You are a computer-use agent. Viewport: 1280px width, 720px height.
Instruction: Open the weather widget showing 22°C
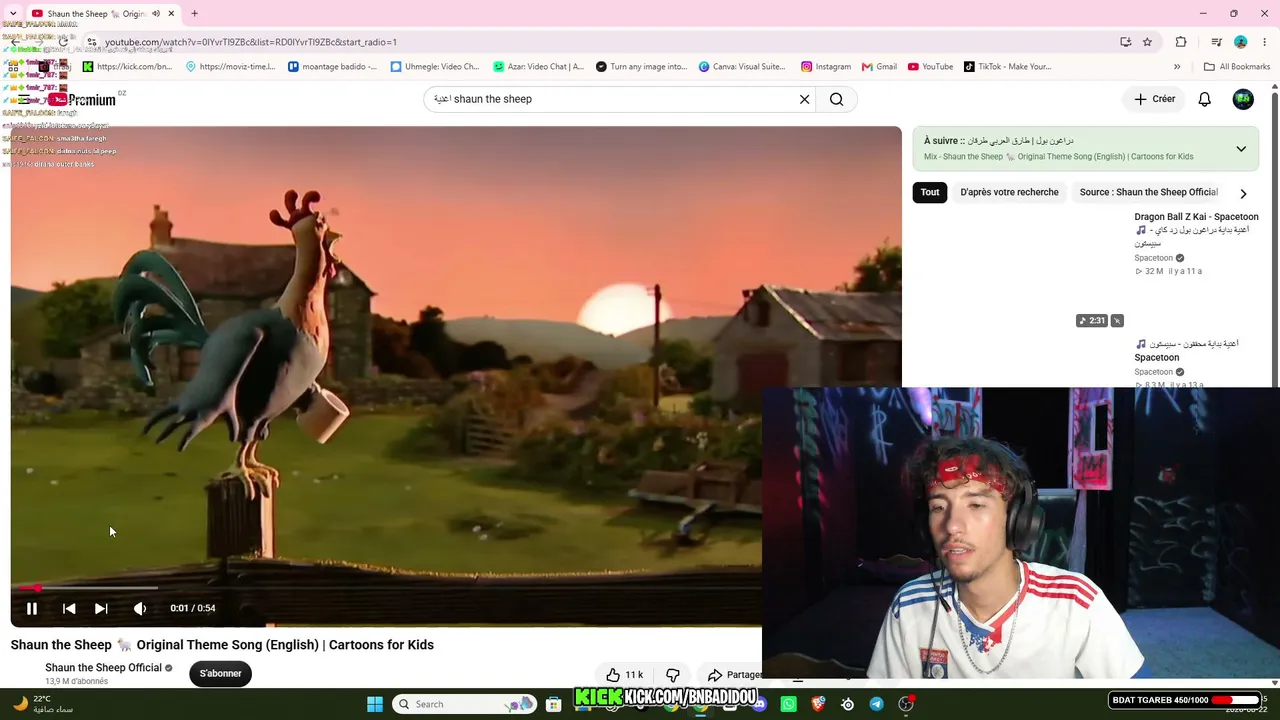[42, 704]
